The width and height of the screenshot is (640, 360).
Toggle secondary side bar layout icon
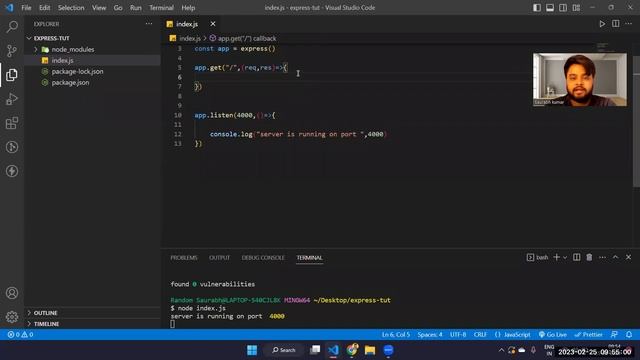563,8
